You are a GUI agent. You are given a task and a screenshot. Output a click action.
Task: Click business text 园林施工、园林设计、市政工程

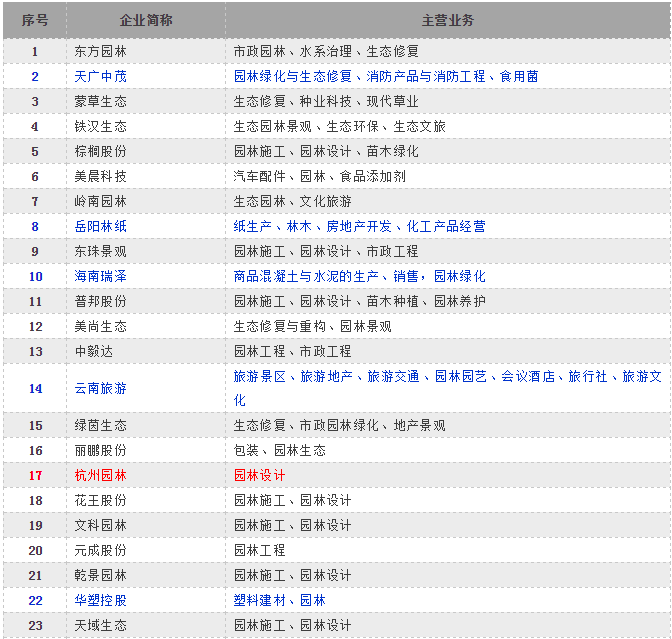coord(326,251)
